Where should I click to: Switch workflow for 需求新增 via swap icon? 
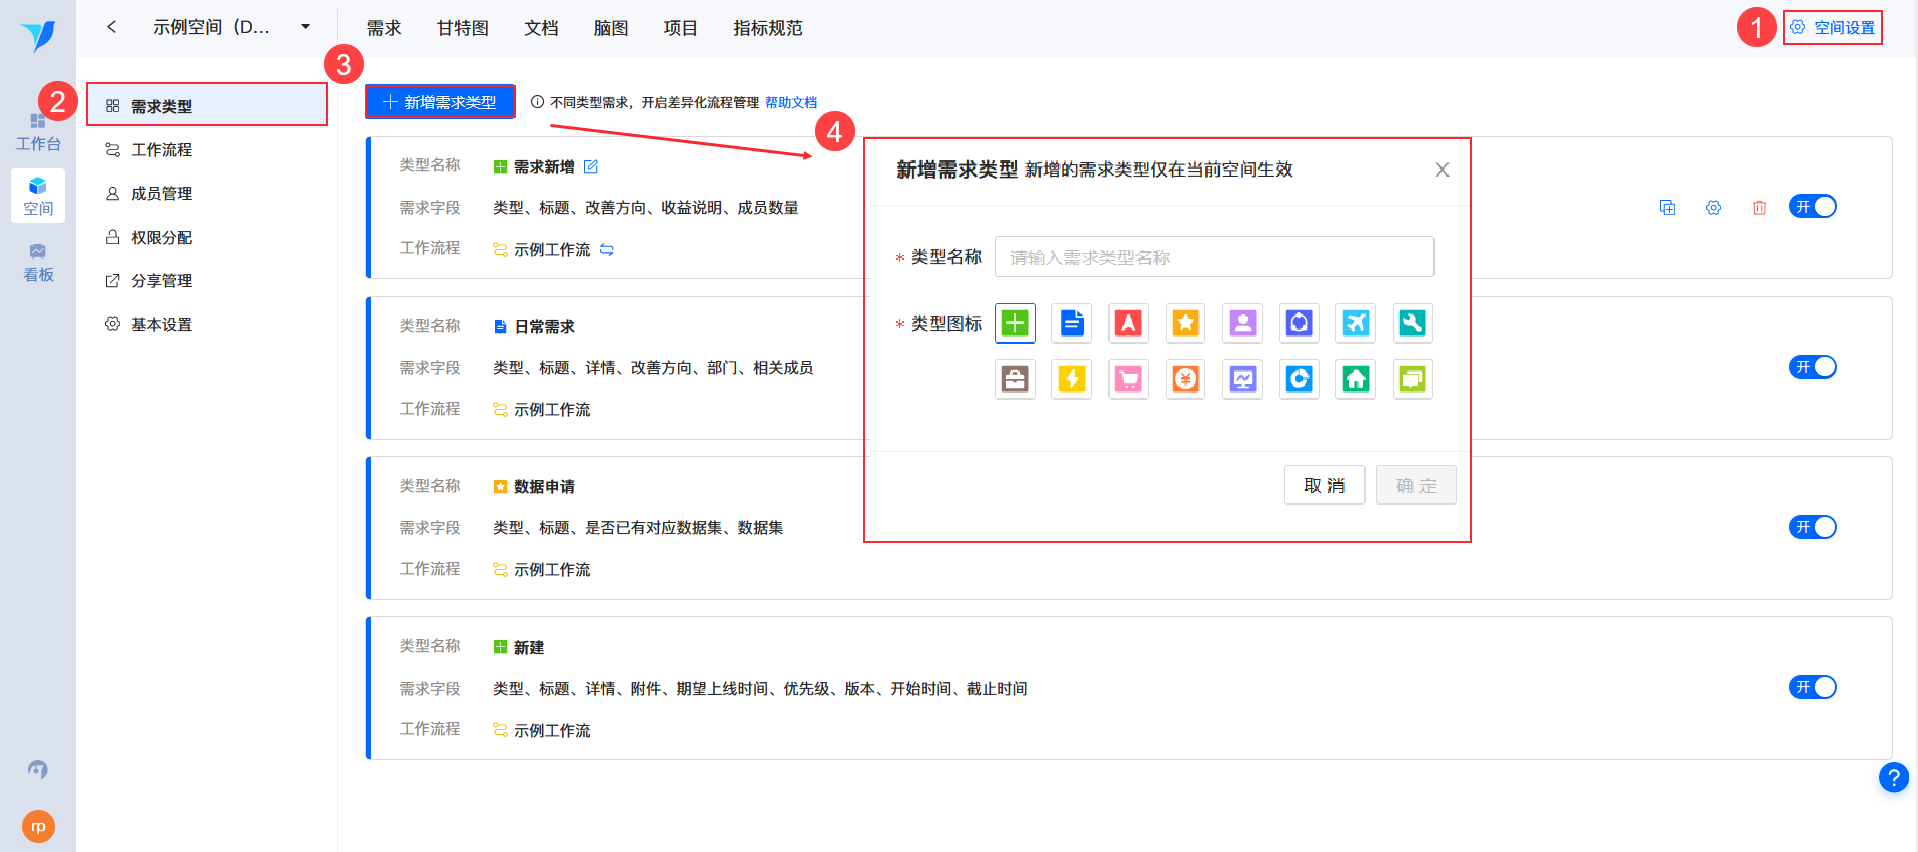pos(607,249)
